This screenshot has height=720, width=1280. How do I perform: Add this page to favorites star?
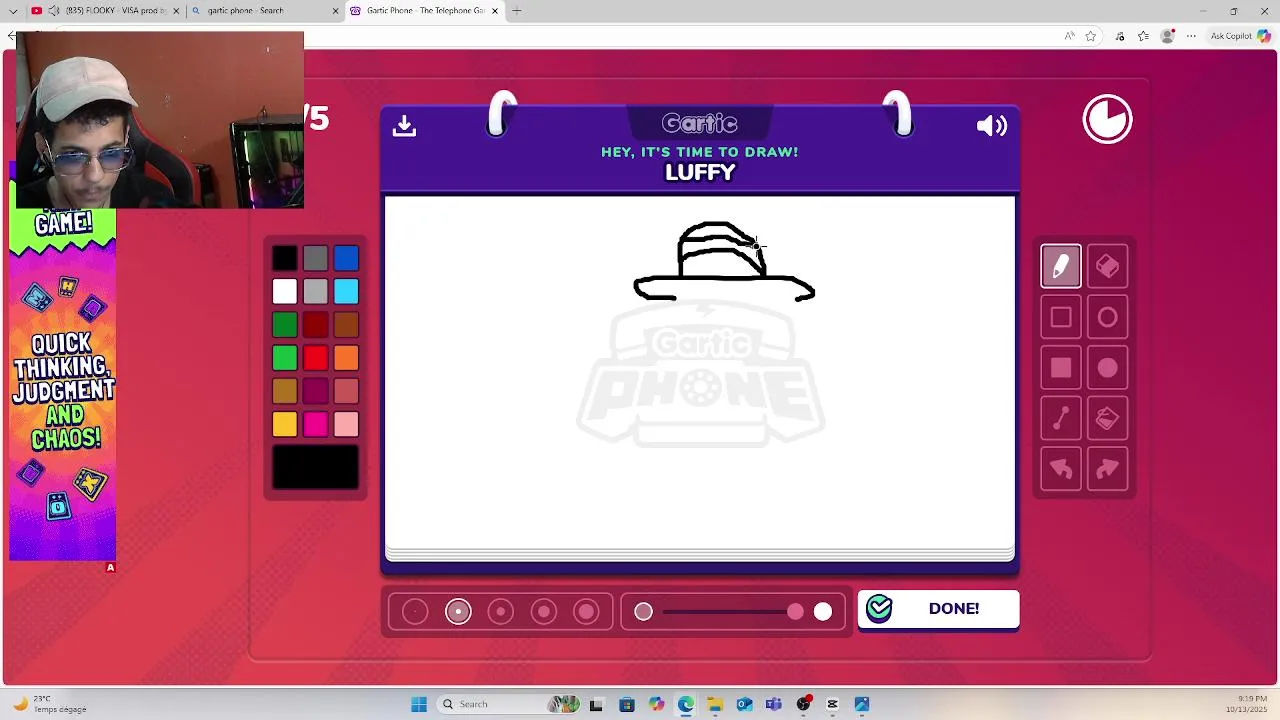pyautogui.click(x=1091, y=36)
